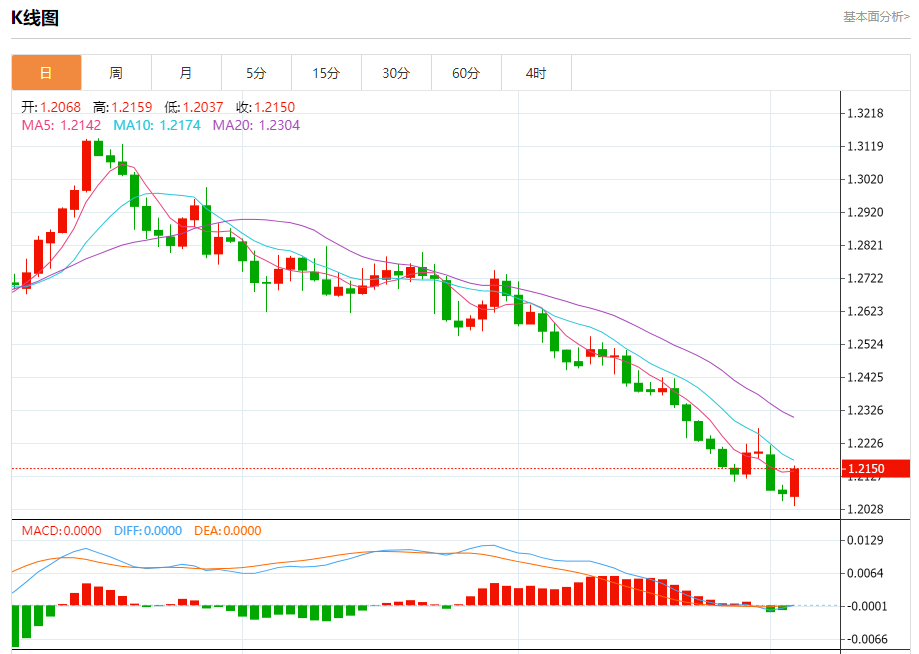Viewport: 919px width, 654px height.
Task: Open the 60分 timeframe tab
Action: click(x=467, y=73)
